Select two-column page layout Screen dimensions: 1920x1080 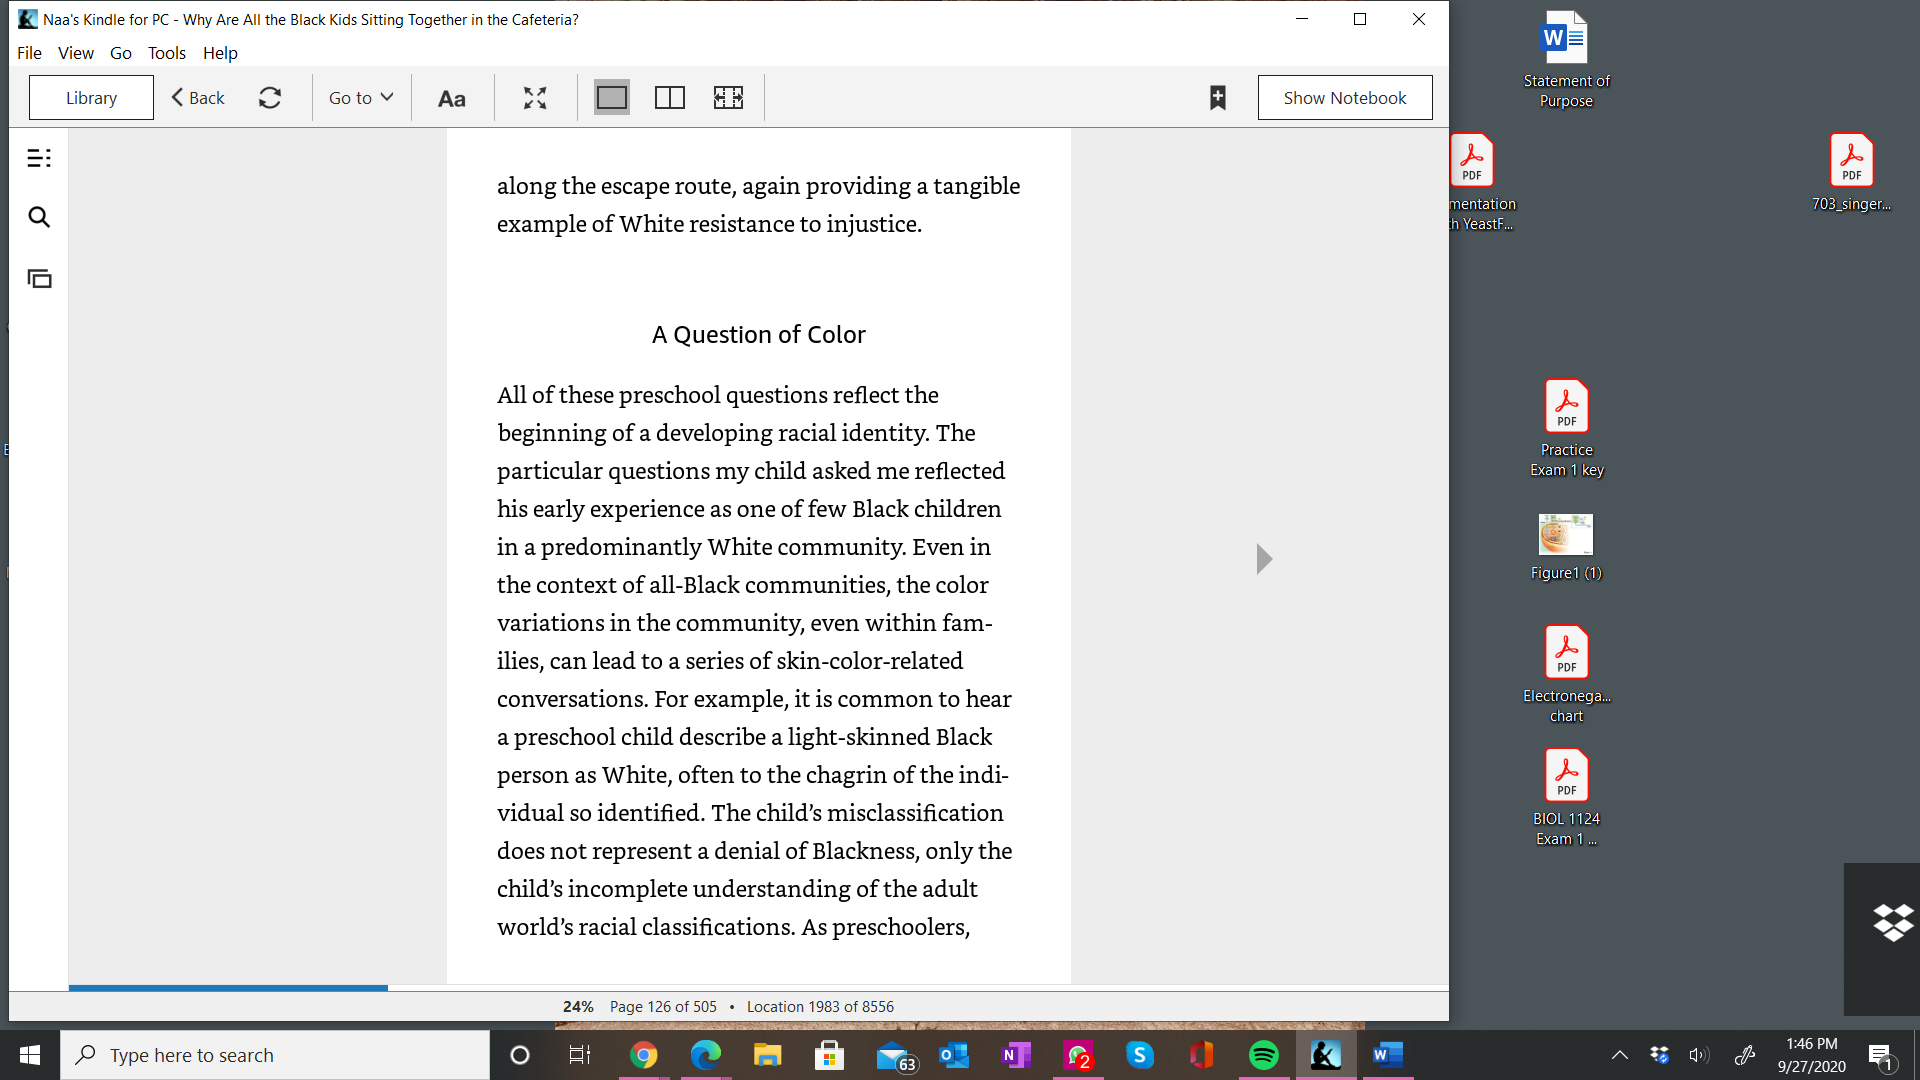(670, 98)
